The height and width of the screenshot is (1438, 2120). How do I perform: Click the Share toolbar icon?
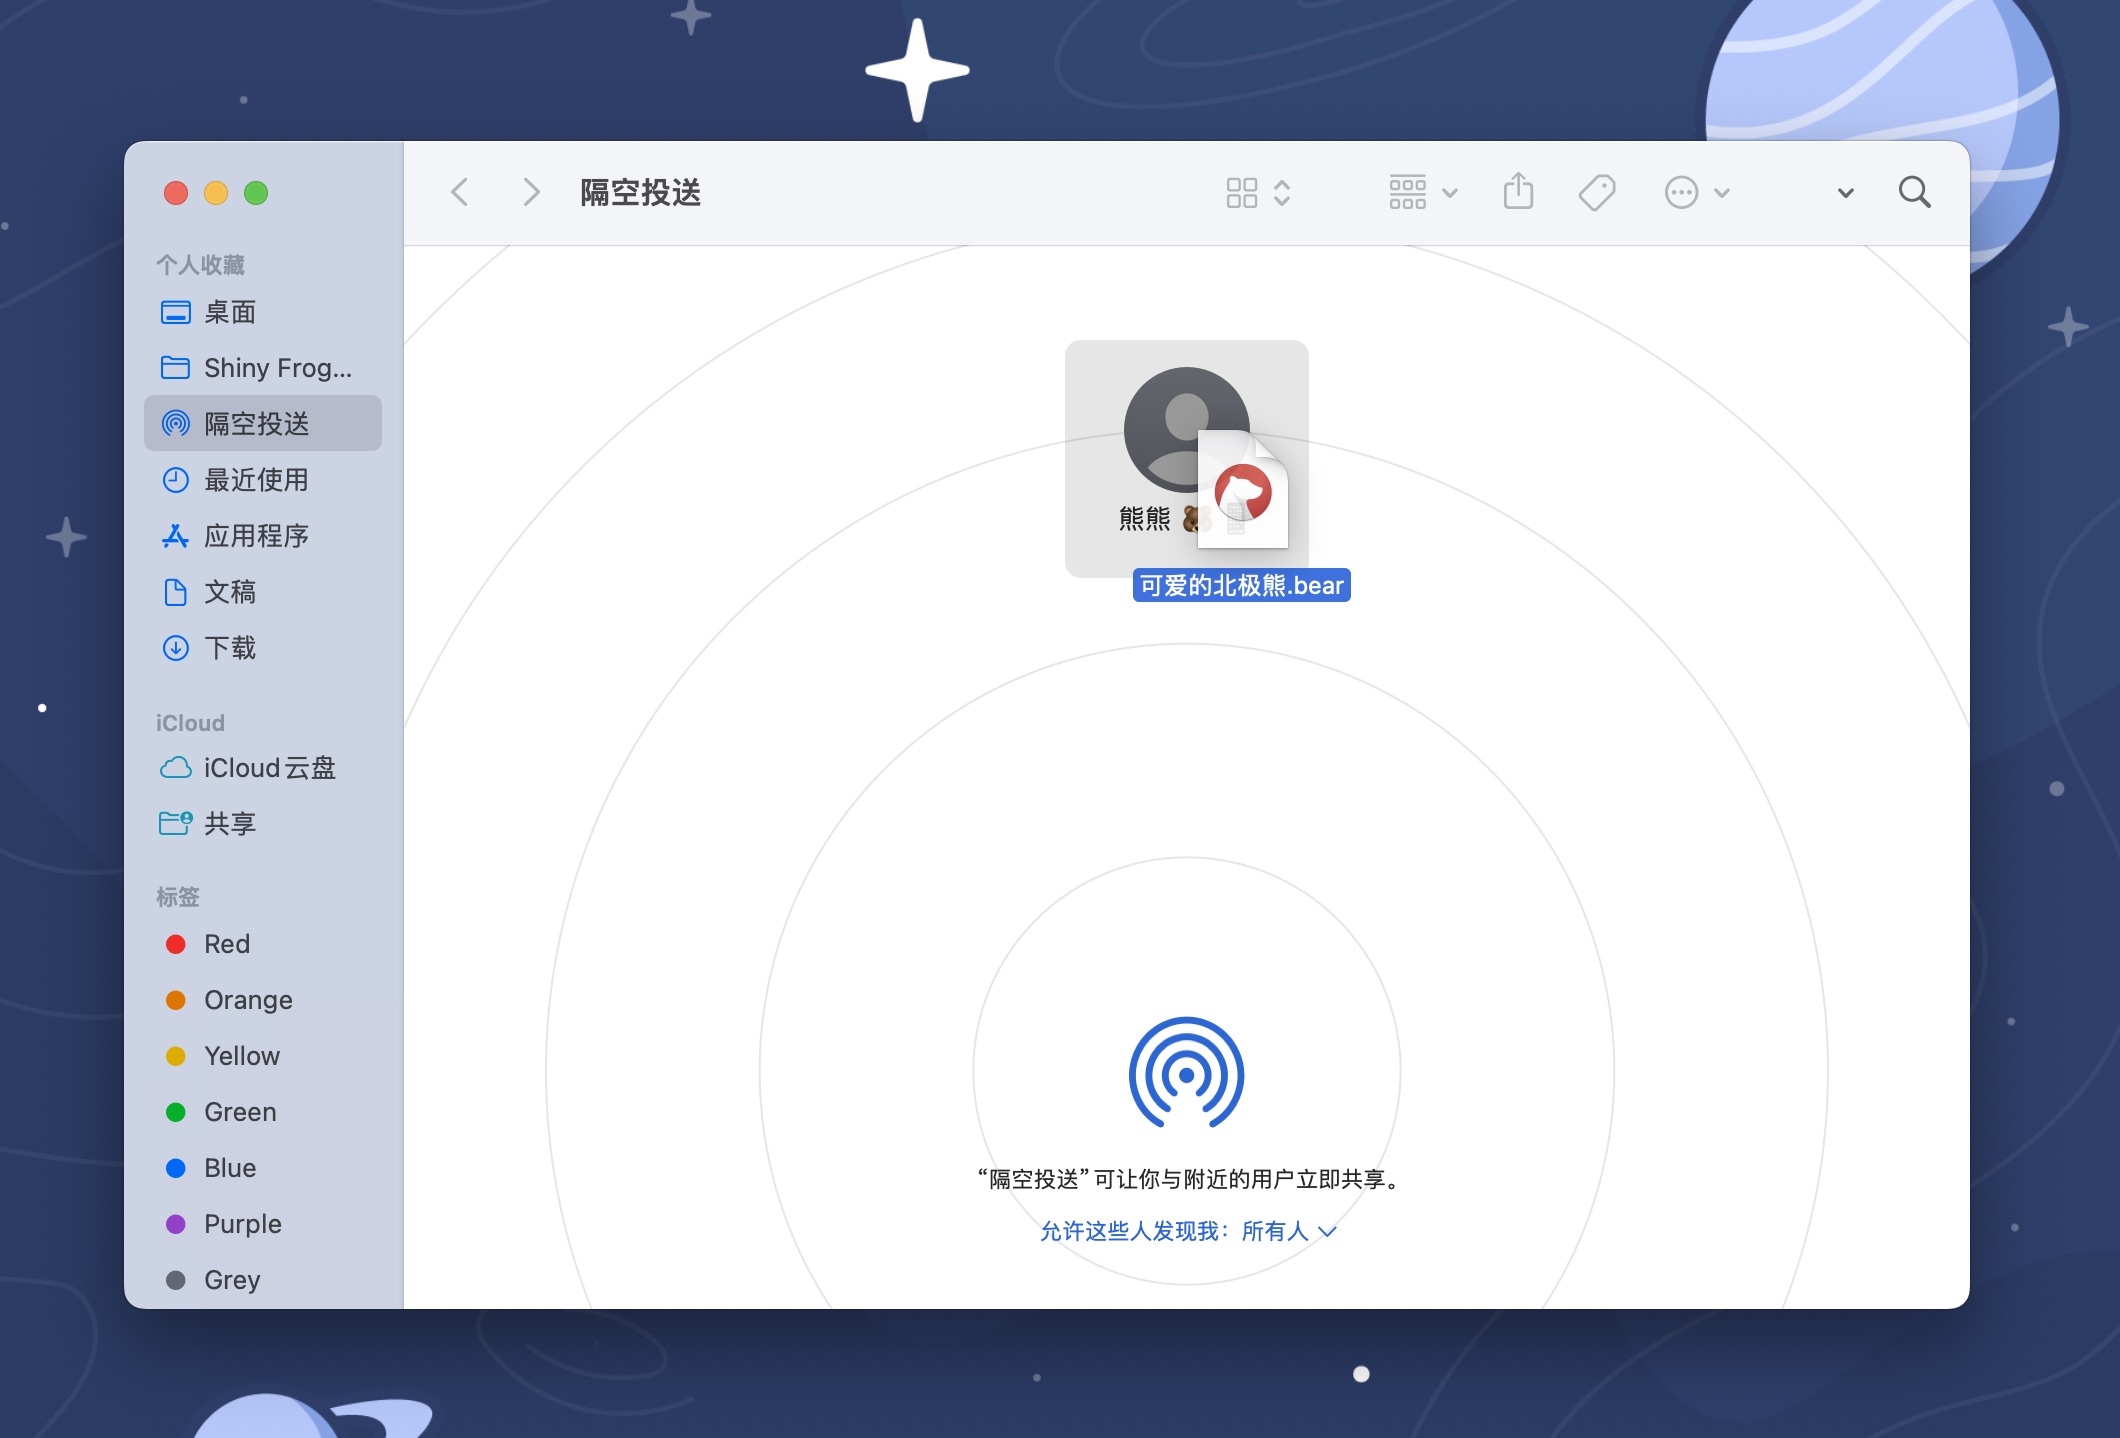pyautogui.click(x=1518, y=191)
